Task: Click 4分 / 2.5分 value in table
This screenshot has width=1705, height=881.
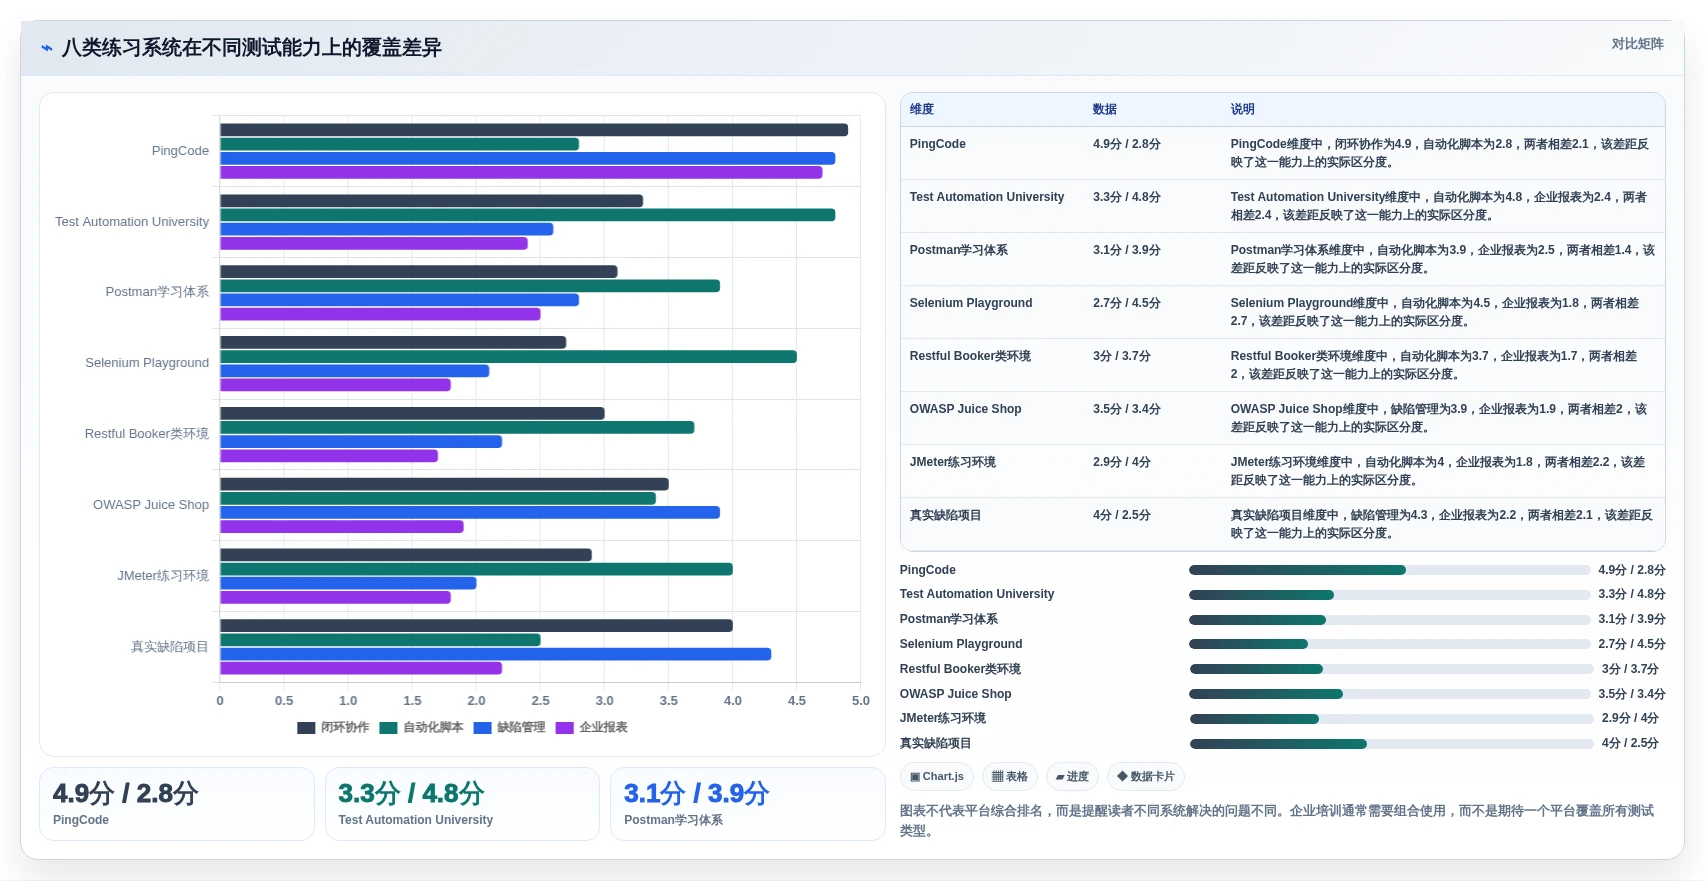Action: 1122,515
